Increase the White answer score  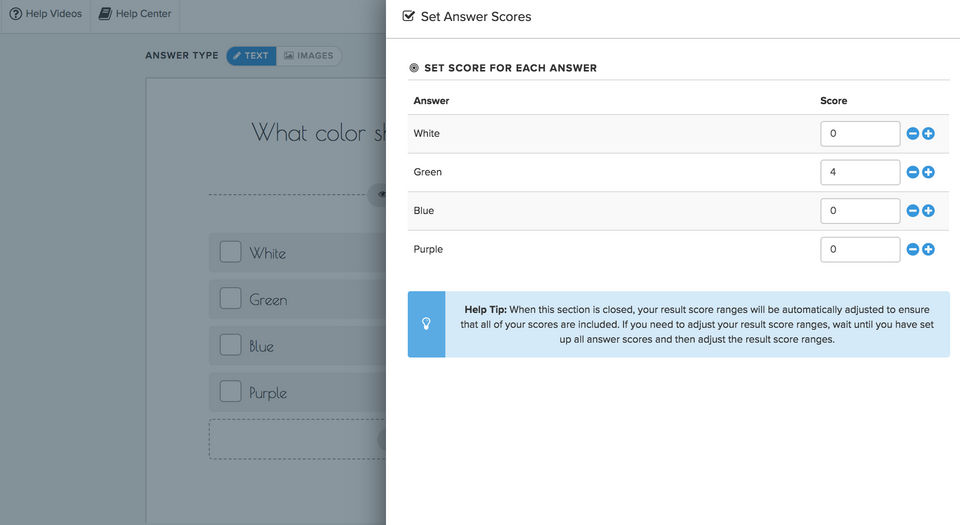pos(928,134)
